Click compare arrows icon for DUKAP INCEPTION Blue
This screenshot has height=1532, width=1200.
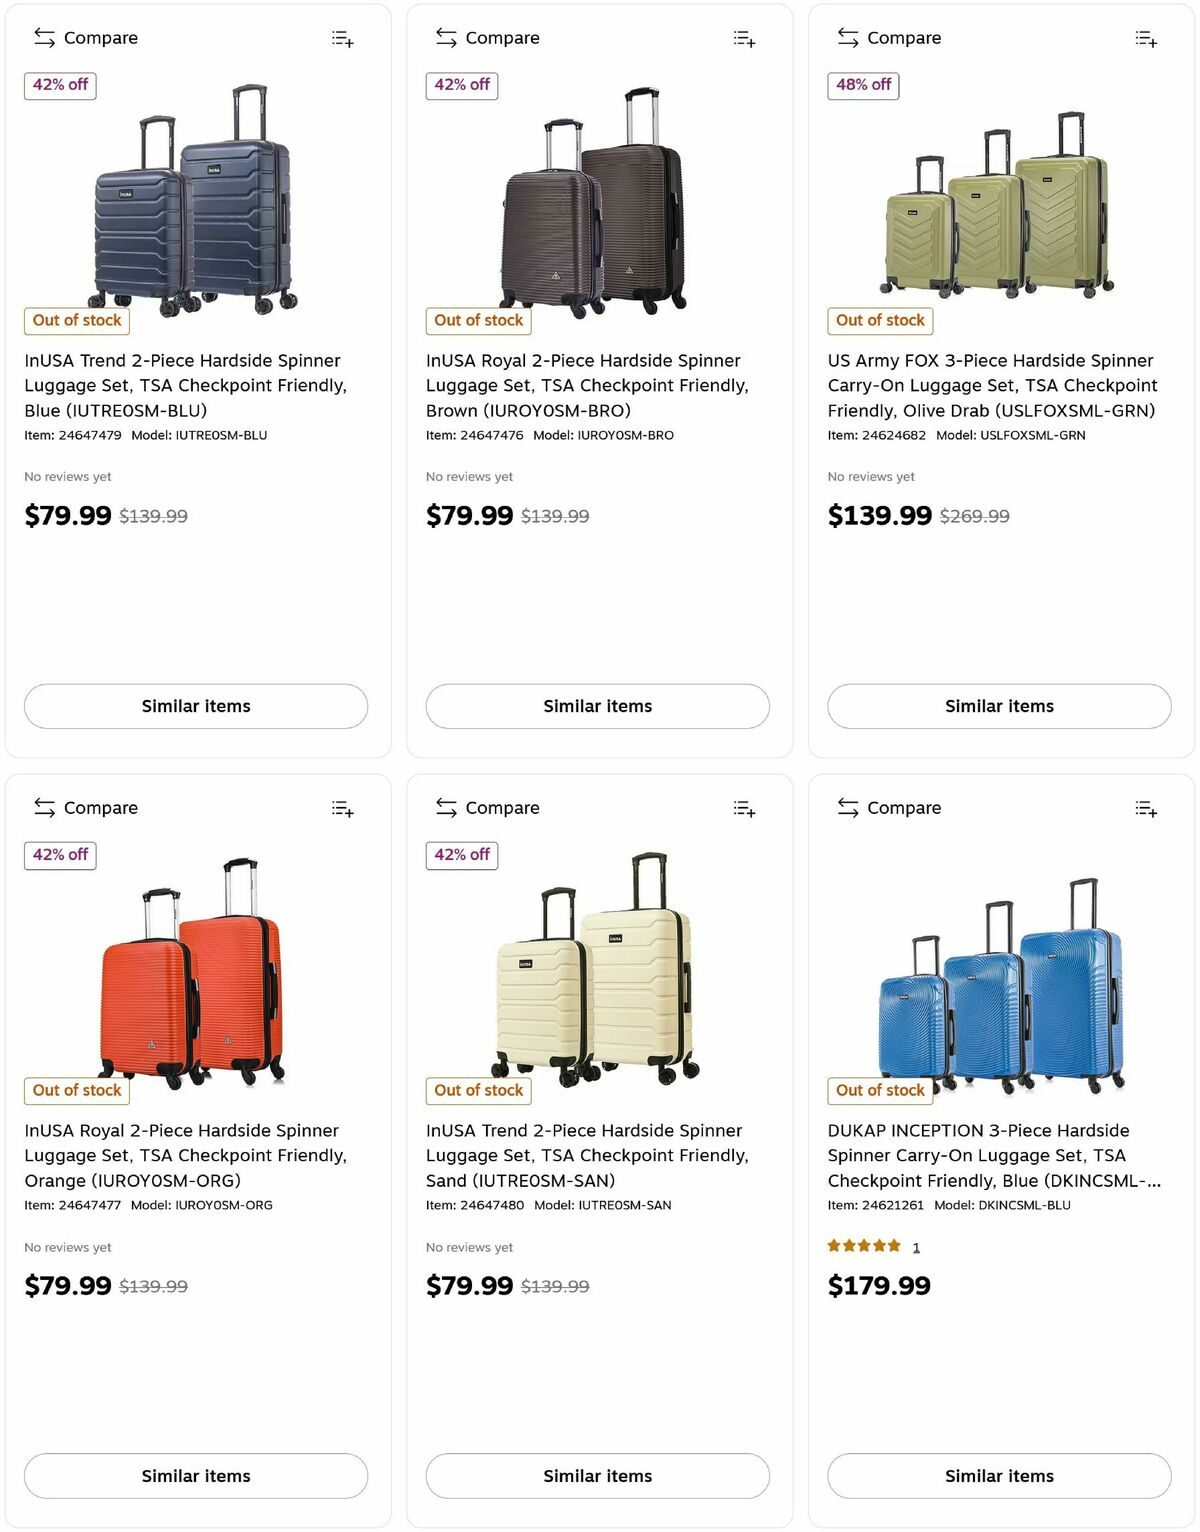[848, 808]
